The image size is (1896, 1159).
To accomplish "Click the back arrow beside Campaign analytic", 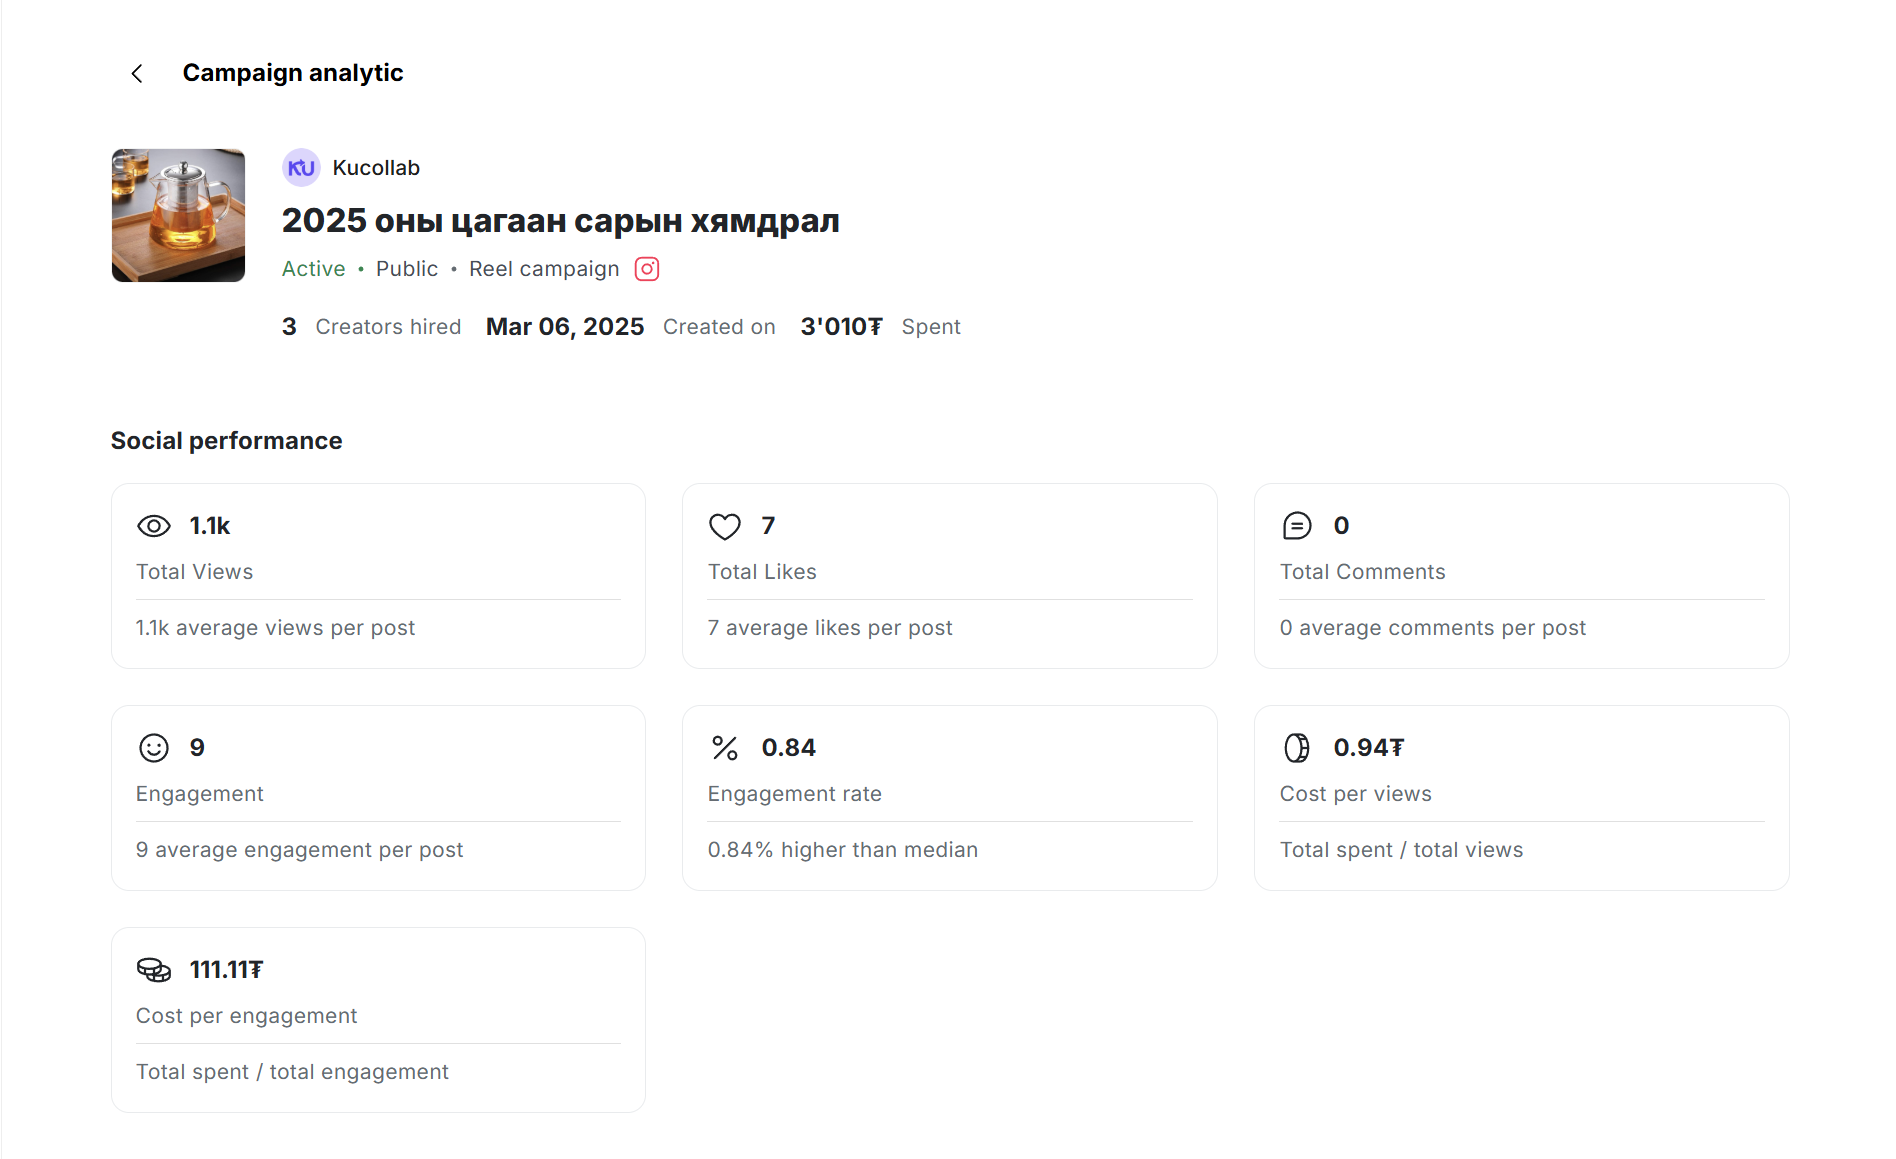I will pyautogui.click(x=137, y=74).
